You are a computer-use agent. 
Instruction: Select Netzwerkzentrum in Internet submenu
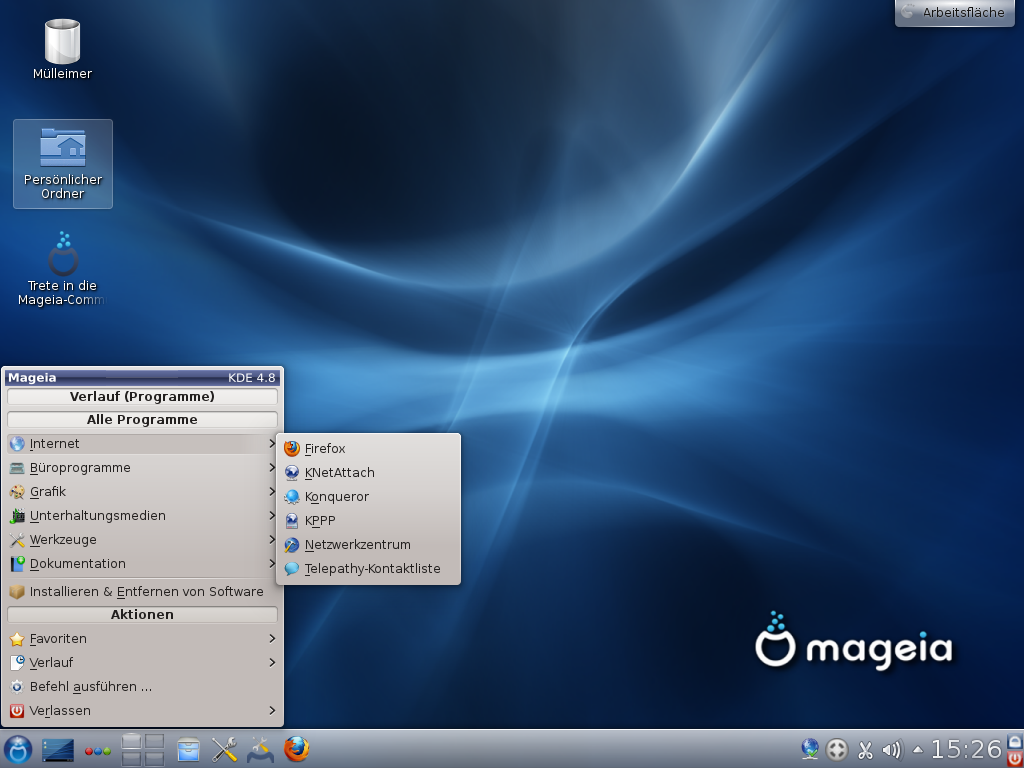tap(368, 545)
